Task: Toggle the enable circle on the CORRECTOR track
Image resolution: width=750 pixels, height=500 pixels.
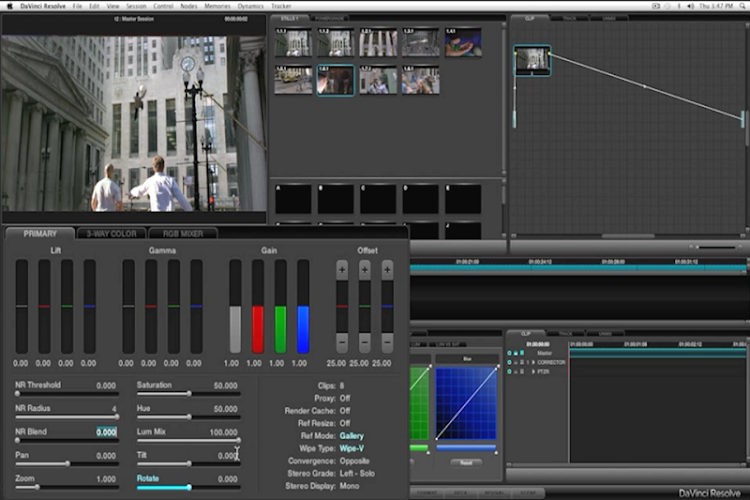Action: pyautogui.click(x=510, y=362)
